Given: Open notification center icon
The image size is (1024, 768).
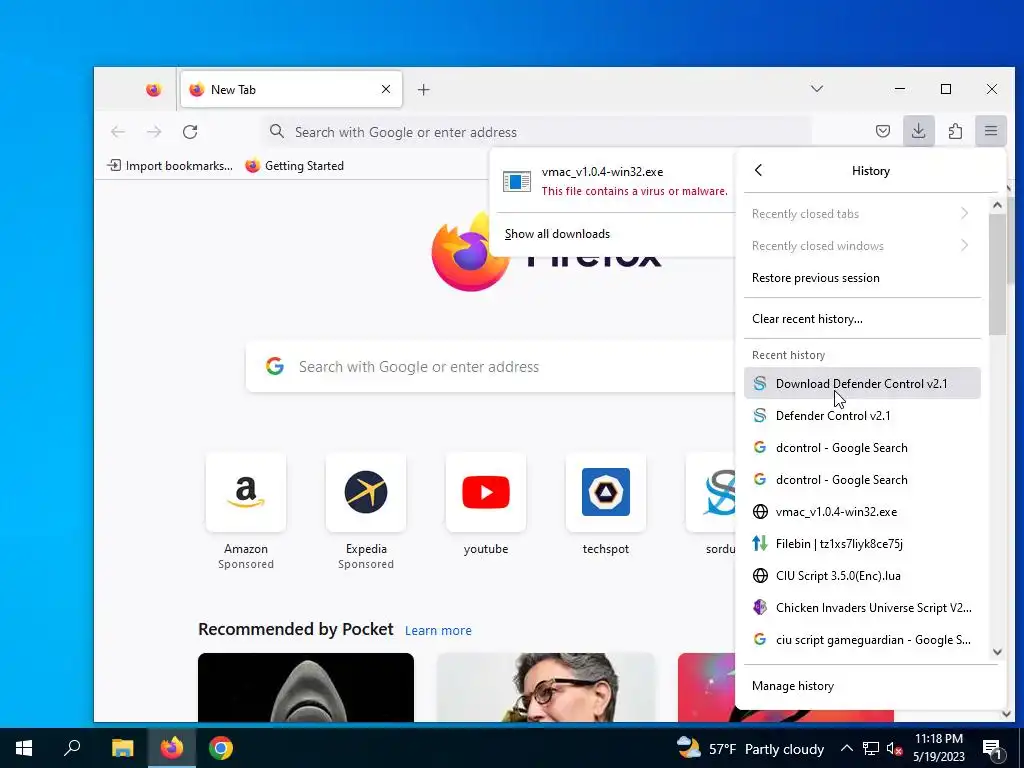Looking at the screenshot, I should [x=991, y=748].
